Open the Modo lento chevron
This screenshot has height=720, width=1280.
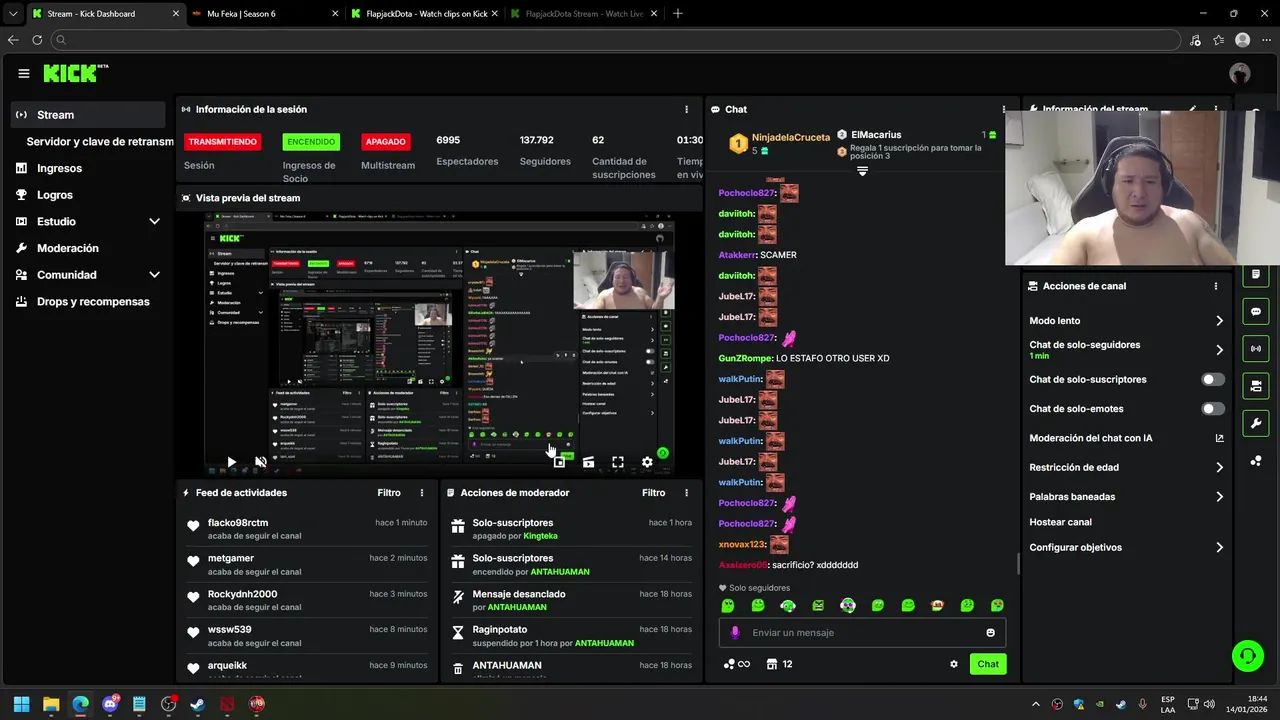point(1219,321)
